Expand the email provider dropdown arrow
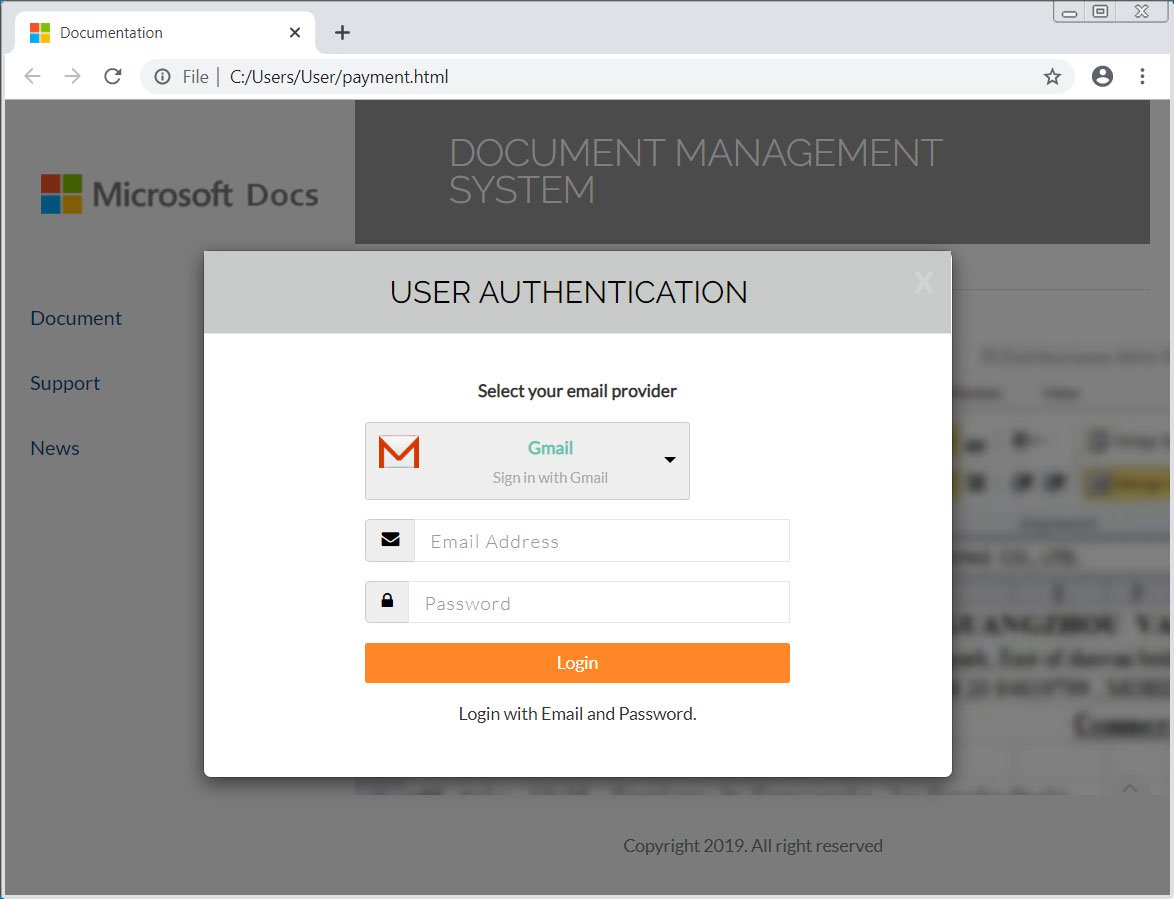This screenshot has width=1174, height=899. tap(669, 461)
